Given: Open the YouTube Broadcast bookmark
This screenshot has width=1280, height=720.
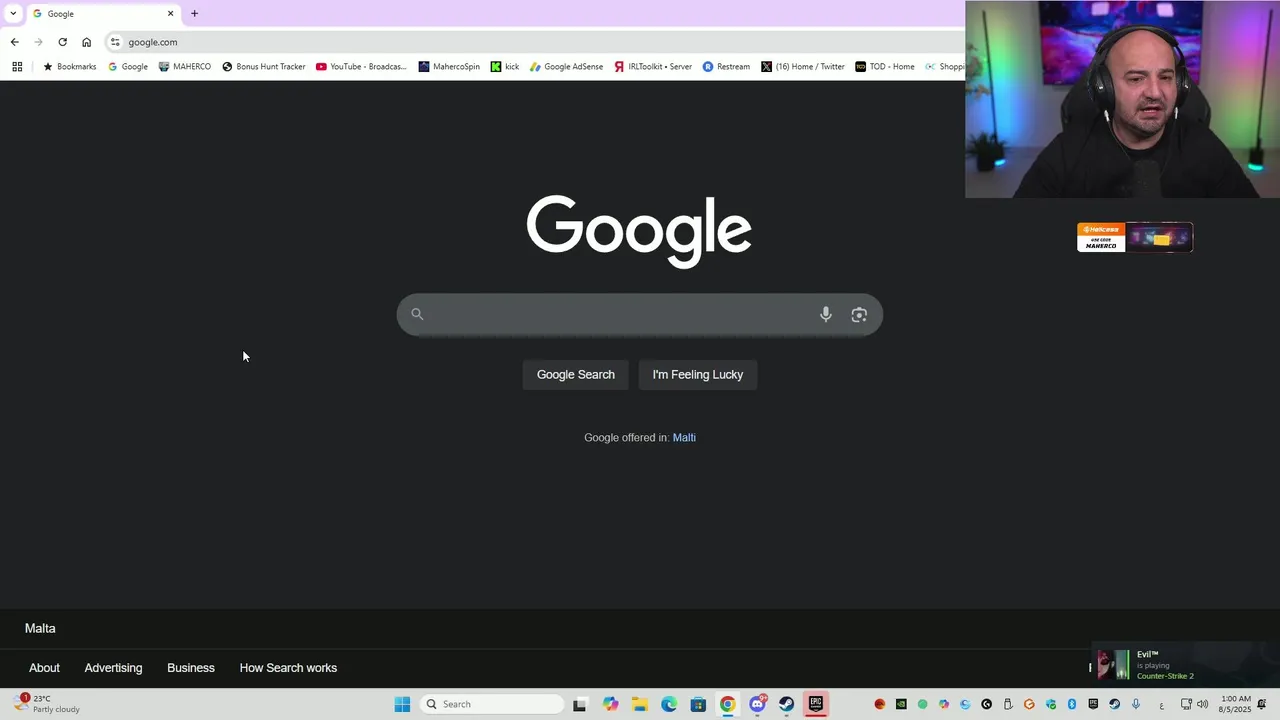Looking at the screenshot, I should tap(361, 67).
